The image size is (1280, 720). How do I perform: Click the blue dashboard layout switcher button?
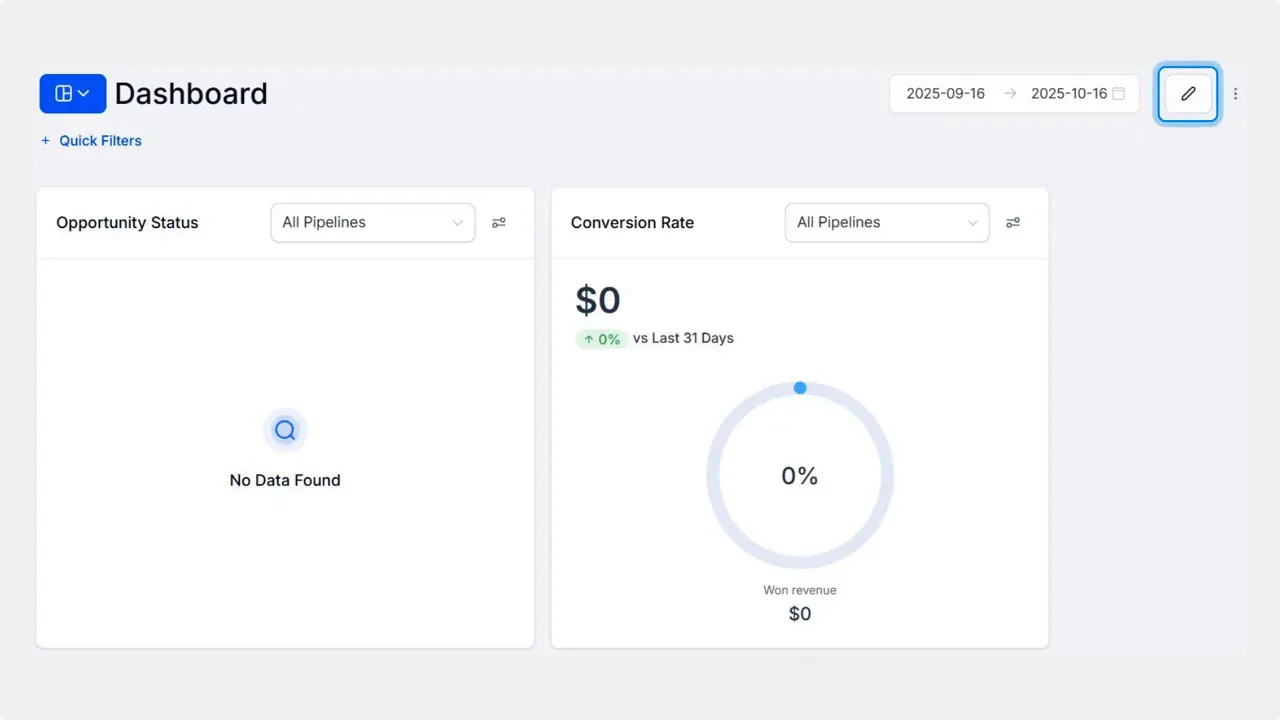click(x=73, y=94)
